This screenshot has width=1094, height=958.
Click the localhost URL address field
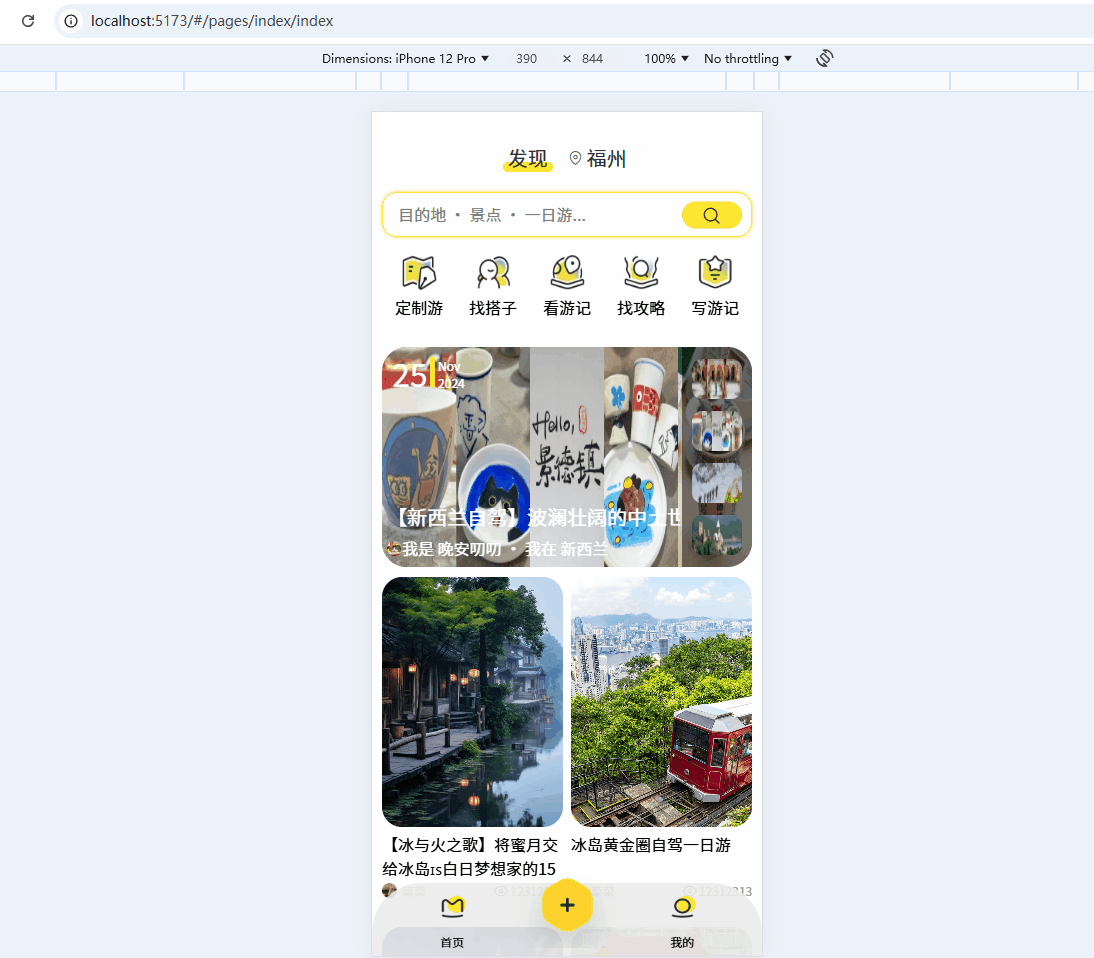(x=212, y=21)
